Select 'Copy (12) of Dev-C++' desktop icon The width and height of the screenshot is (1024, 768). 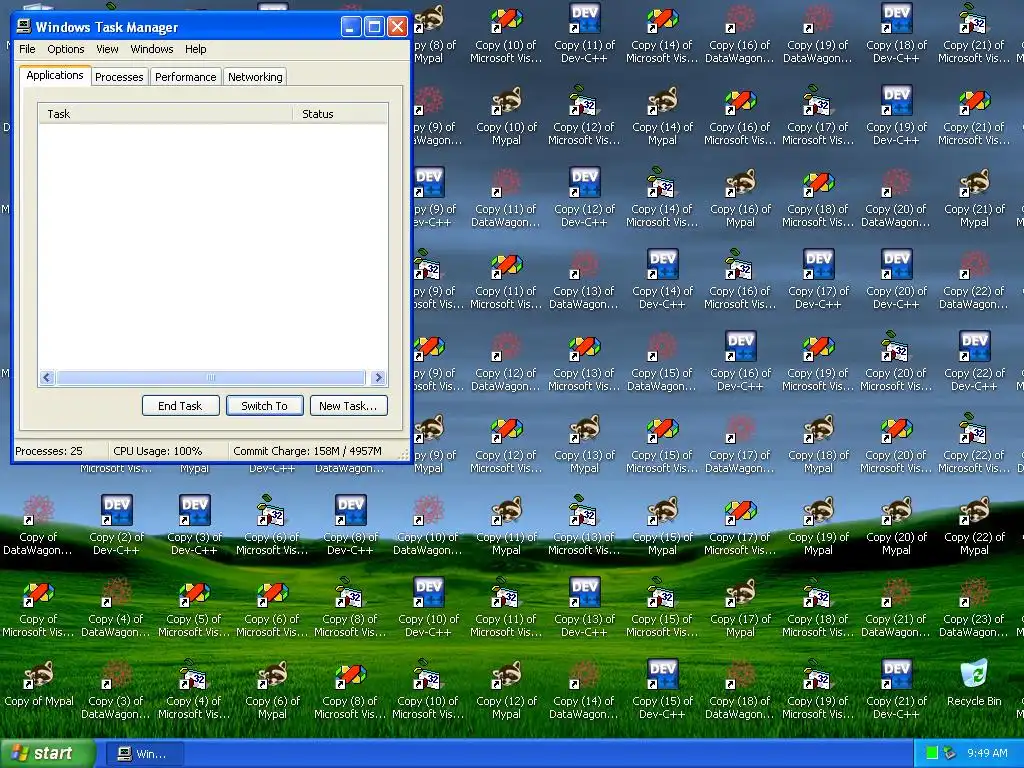click(584, 198)
